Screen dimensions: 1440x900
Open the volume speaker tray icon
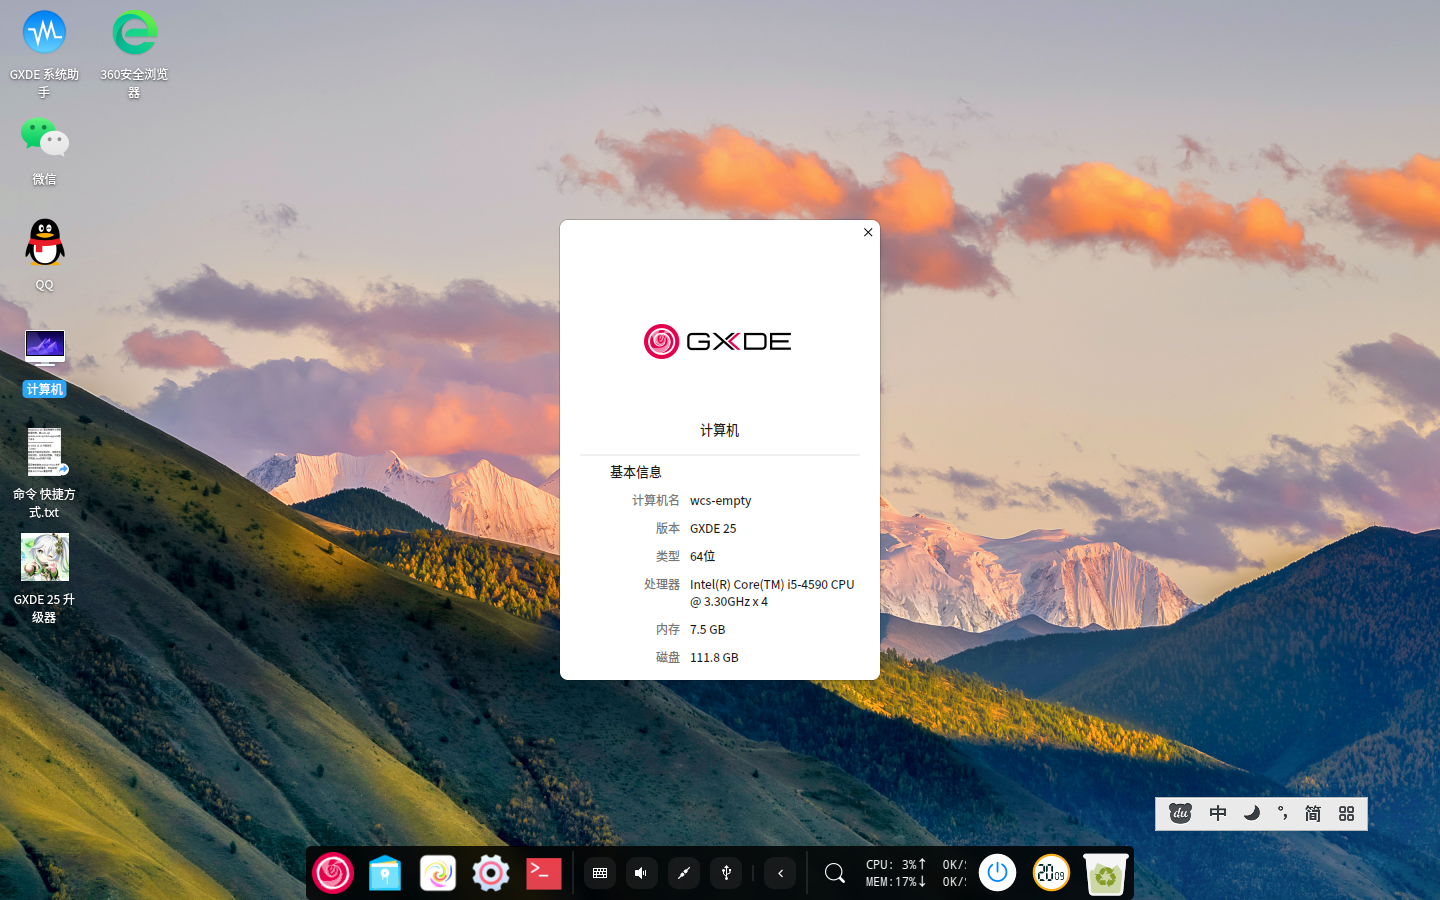642,873
